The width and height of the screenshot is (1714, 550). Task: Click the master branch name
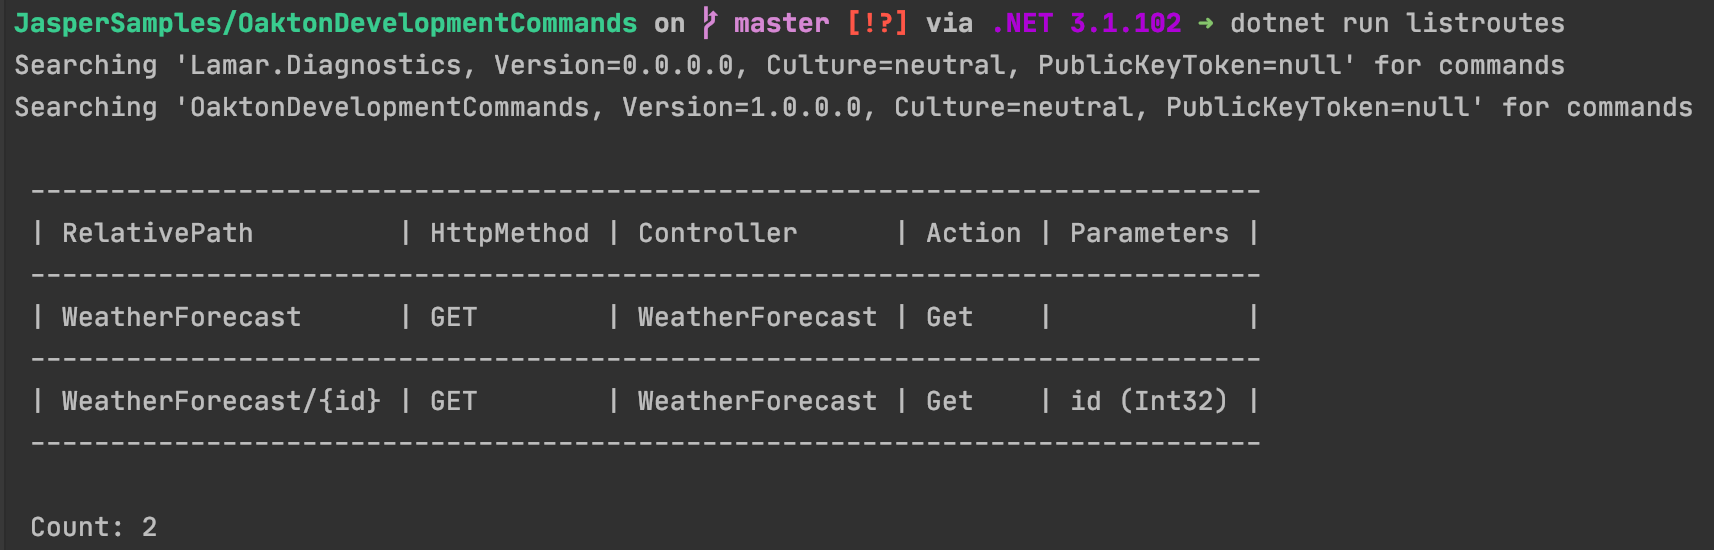pyautogui.click(x=781, y=23)
